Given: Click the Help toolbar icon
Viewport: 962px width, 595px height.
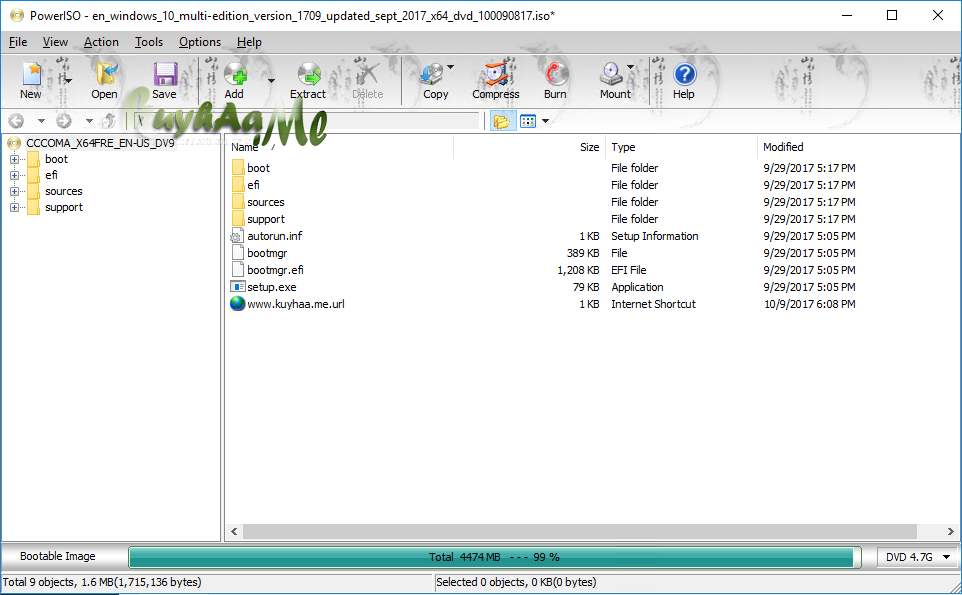Looking at the screenshot, I should pyautogui.click(x=685, y=74).
